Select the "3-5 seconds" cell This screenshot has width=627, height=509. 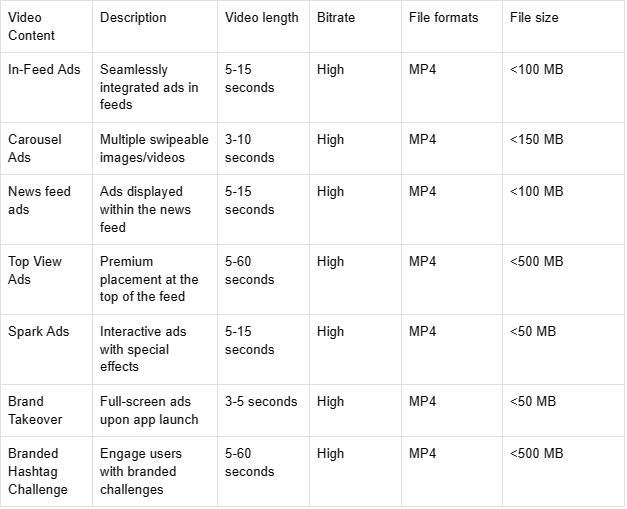[261, 402]
